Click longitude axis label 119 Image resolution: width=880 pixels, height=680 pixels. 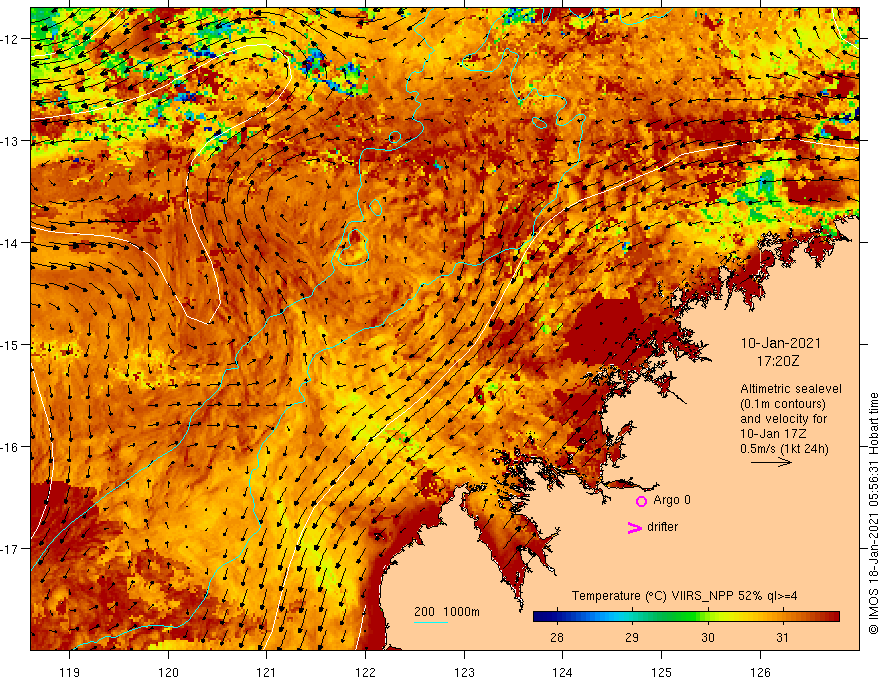point(70,672)
